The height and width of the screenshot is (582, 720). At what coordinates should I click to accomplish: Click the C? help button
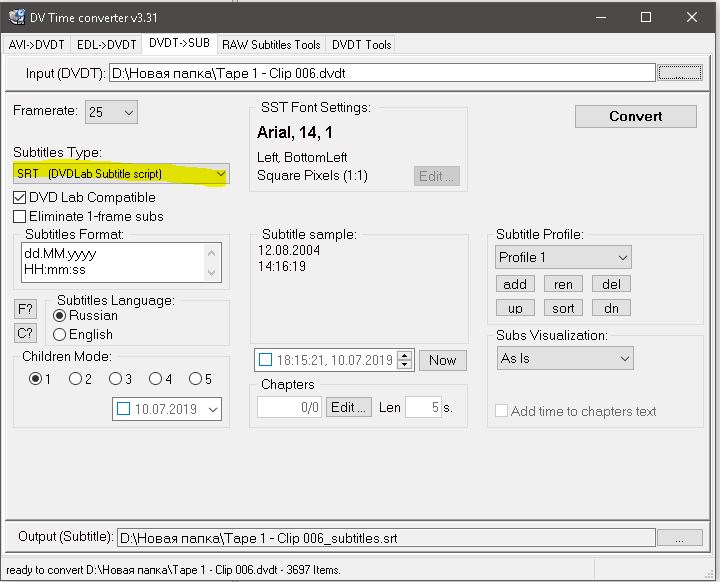25,333
